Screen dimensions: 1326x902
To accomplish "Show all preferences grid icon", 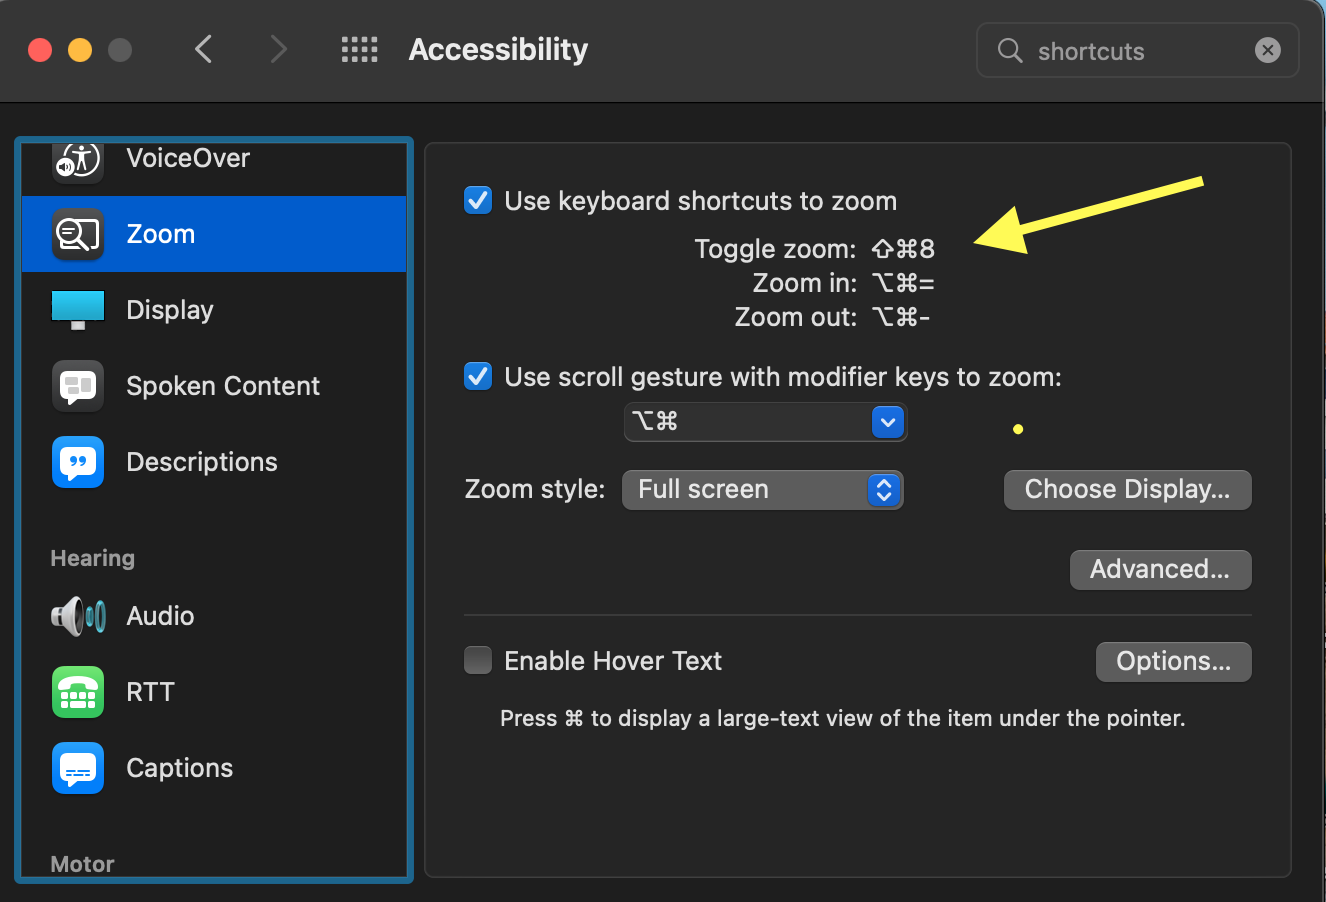I will coord(360,50).
